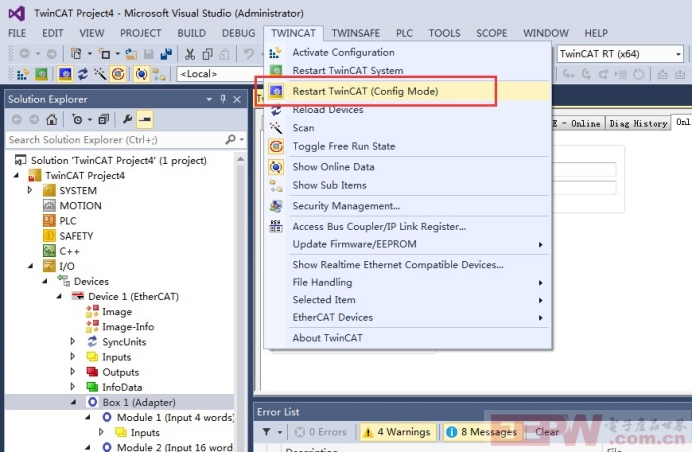Viewport: 692px width, 452px height.
Task: Click the Cut scissors toolbar icon
Action: pos(190,54)
